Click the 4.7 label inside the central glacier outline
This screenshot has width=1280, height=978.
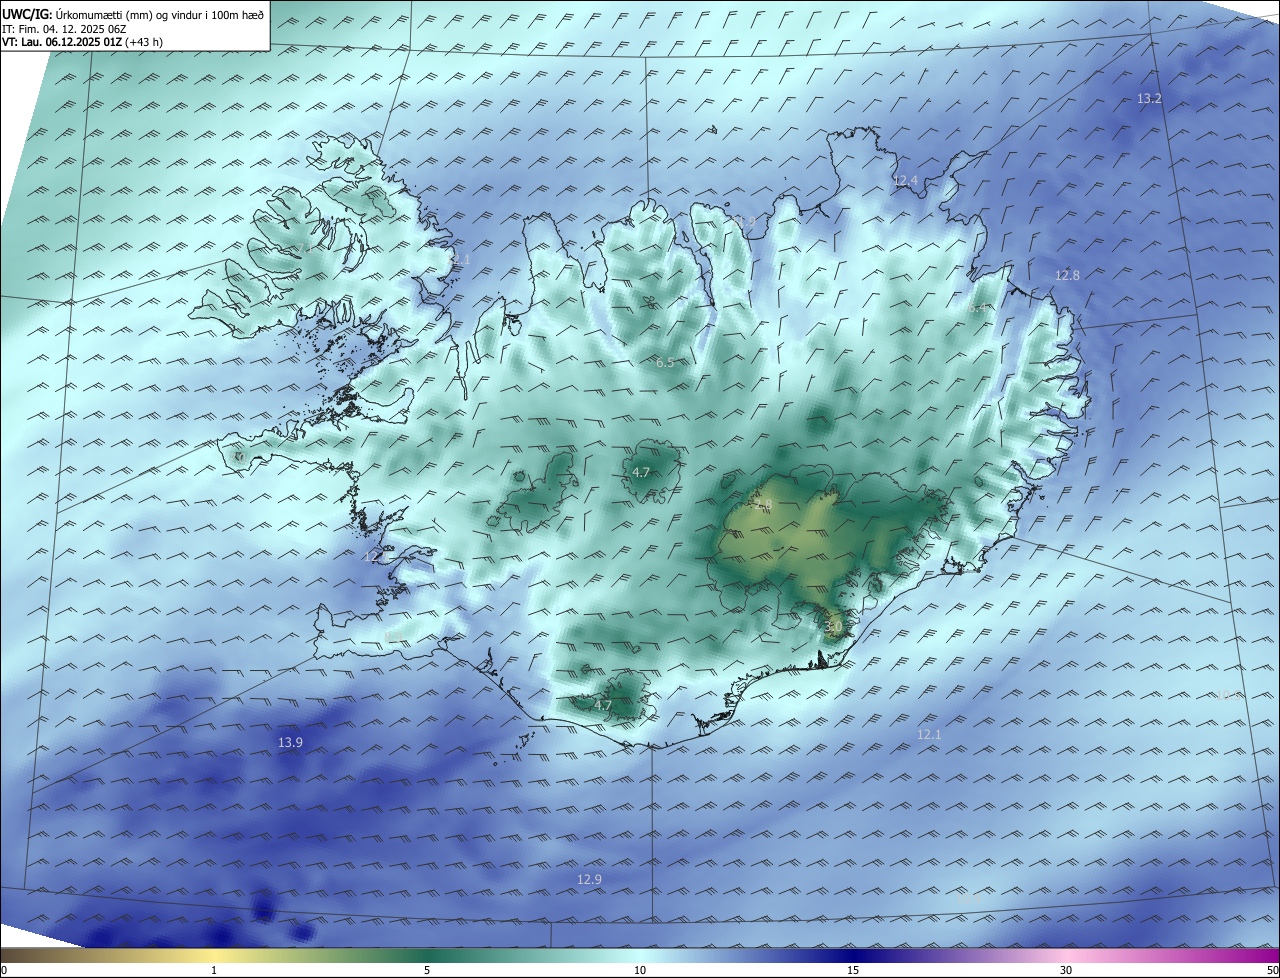point(641,473)
